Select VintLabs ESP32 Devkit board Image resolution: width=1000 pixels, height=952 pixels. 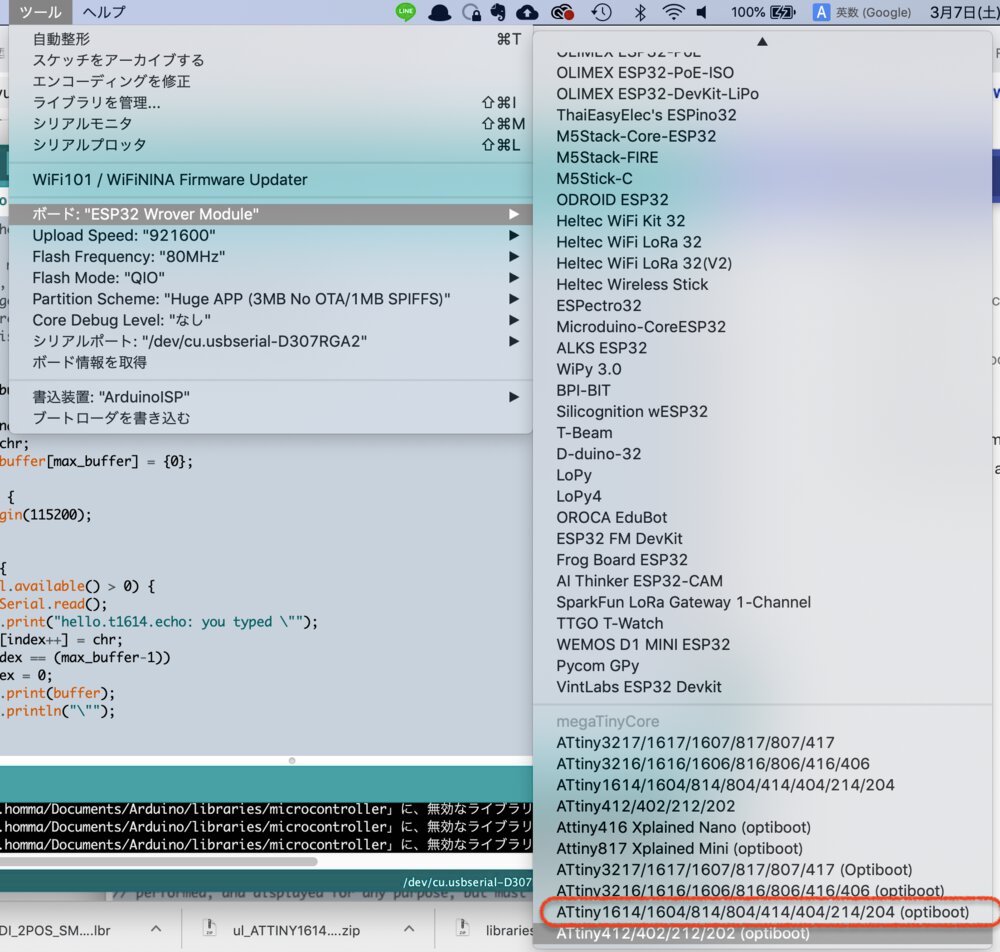762,687
